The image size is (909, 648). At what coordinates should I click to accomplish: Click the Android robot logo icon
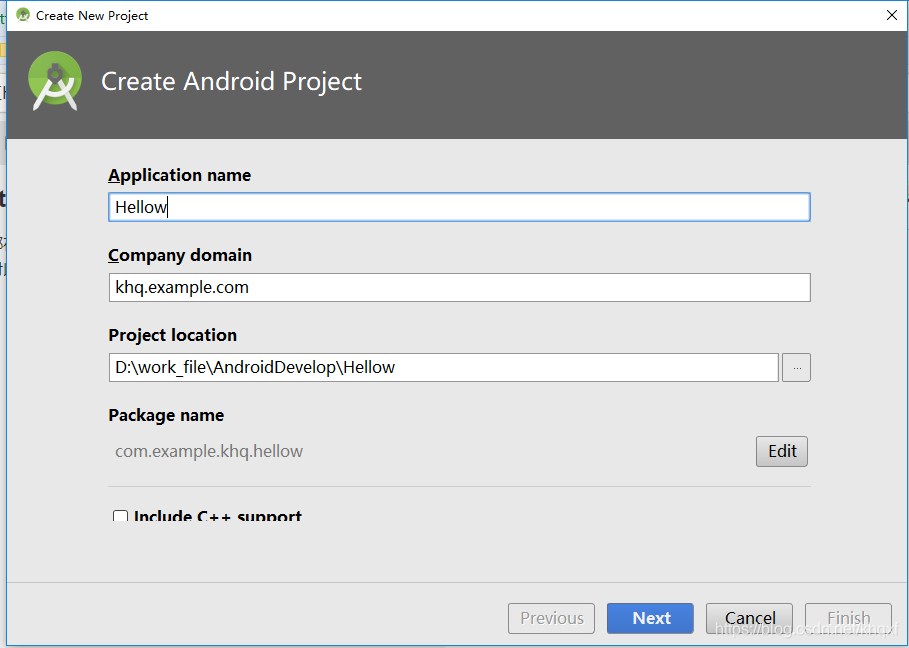[54, 81]
